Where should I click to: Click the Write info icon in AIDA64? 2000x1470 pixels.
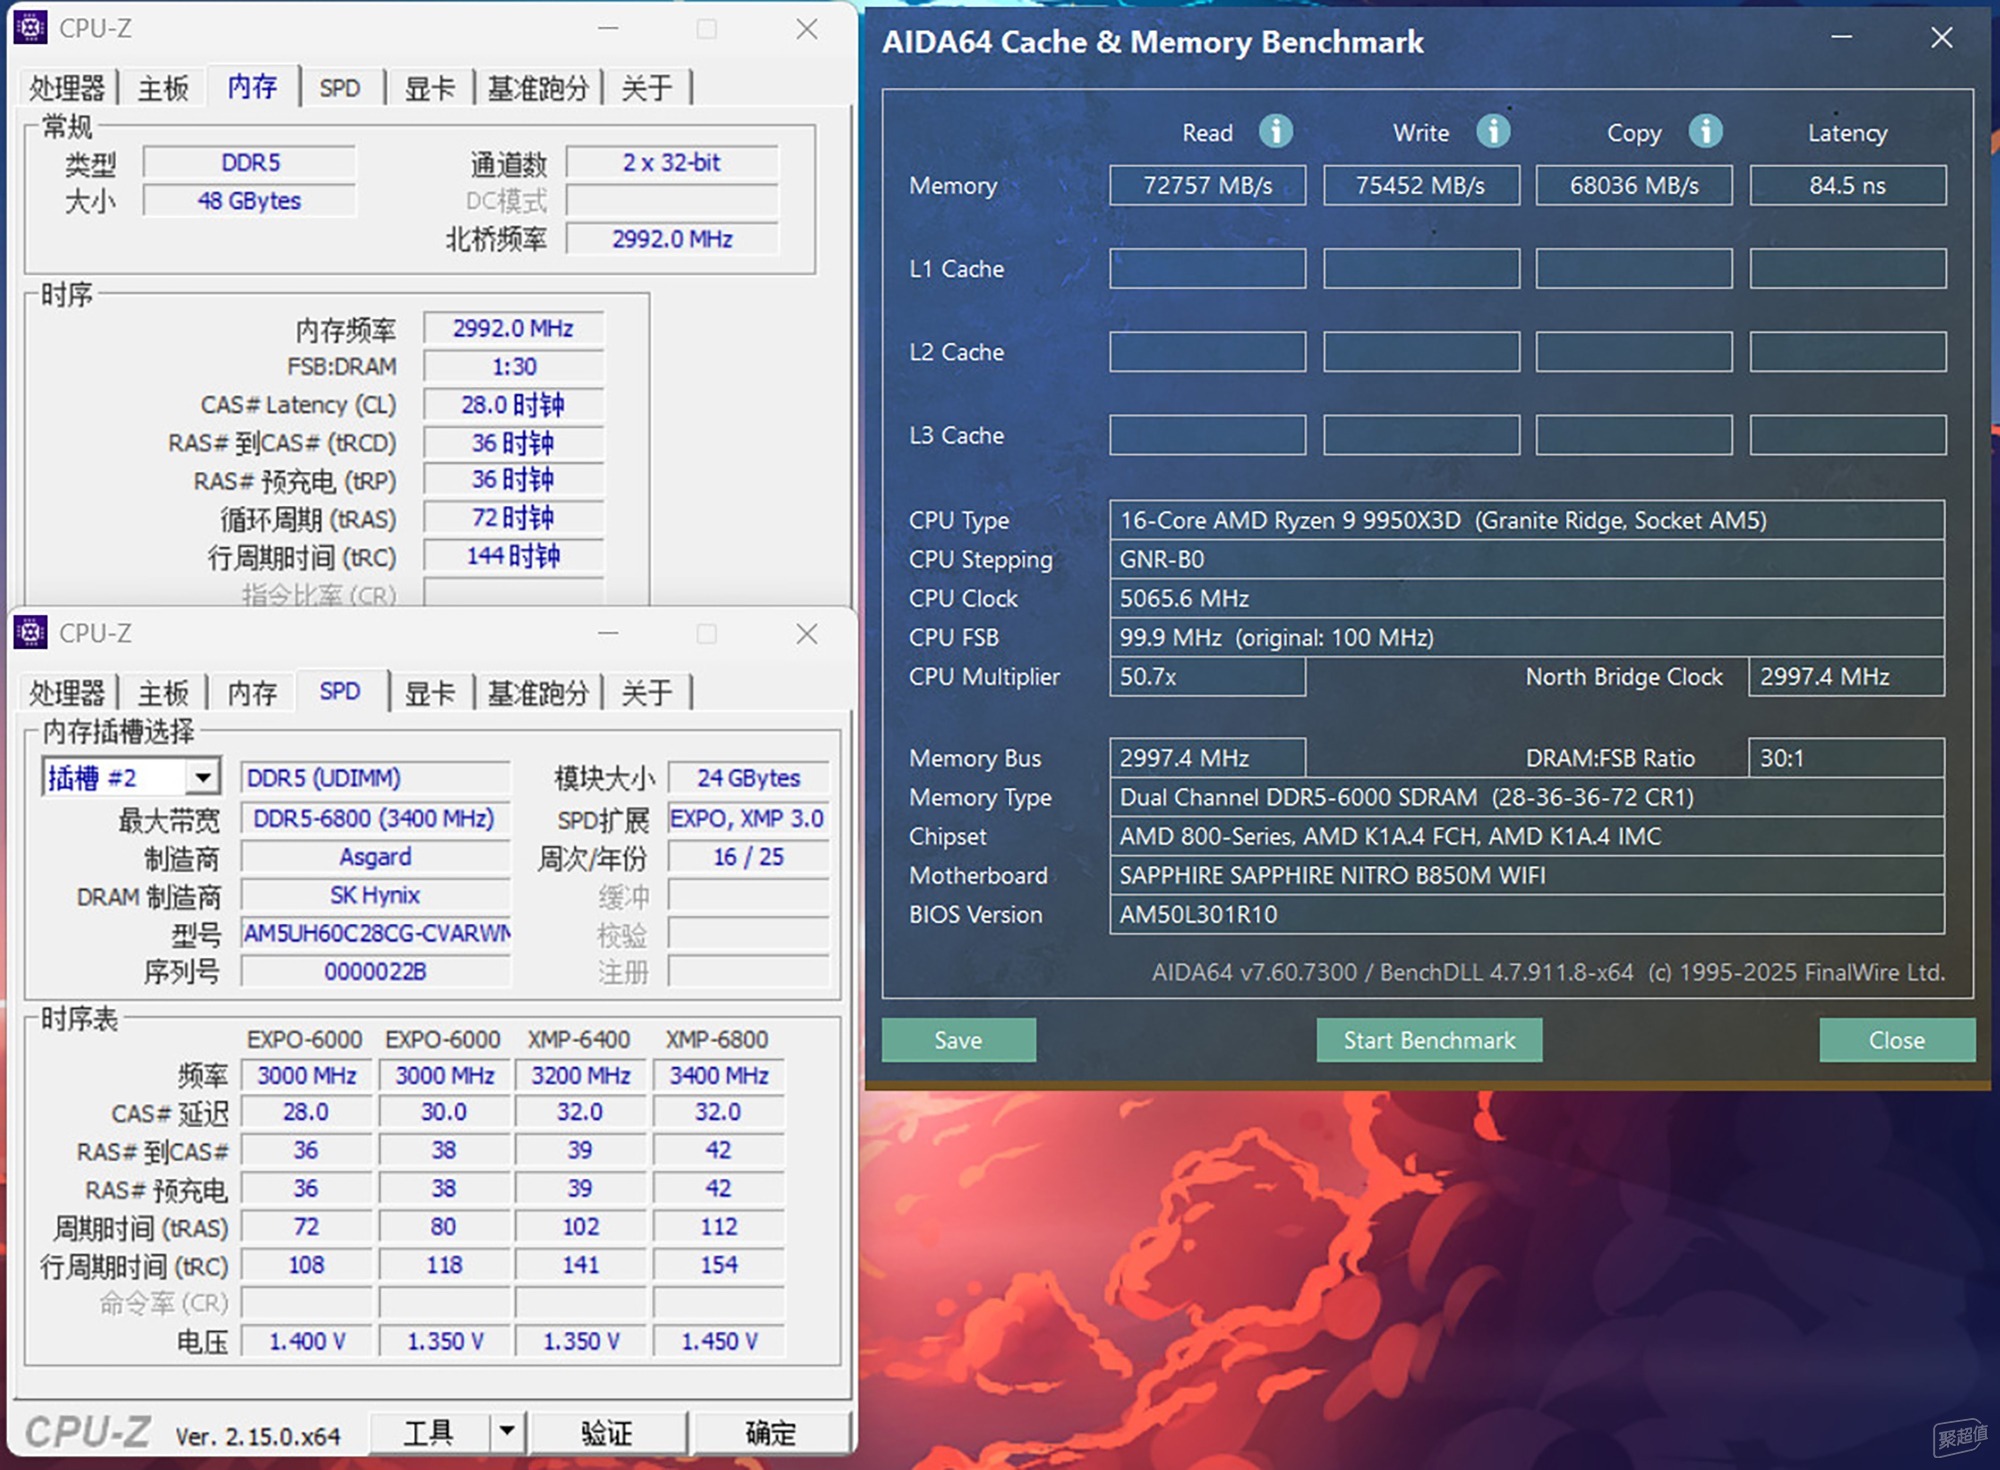pos(1493,131)
